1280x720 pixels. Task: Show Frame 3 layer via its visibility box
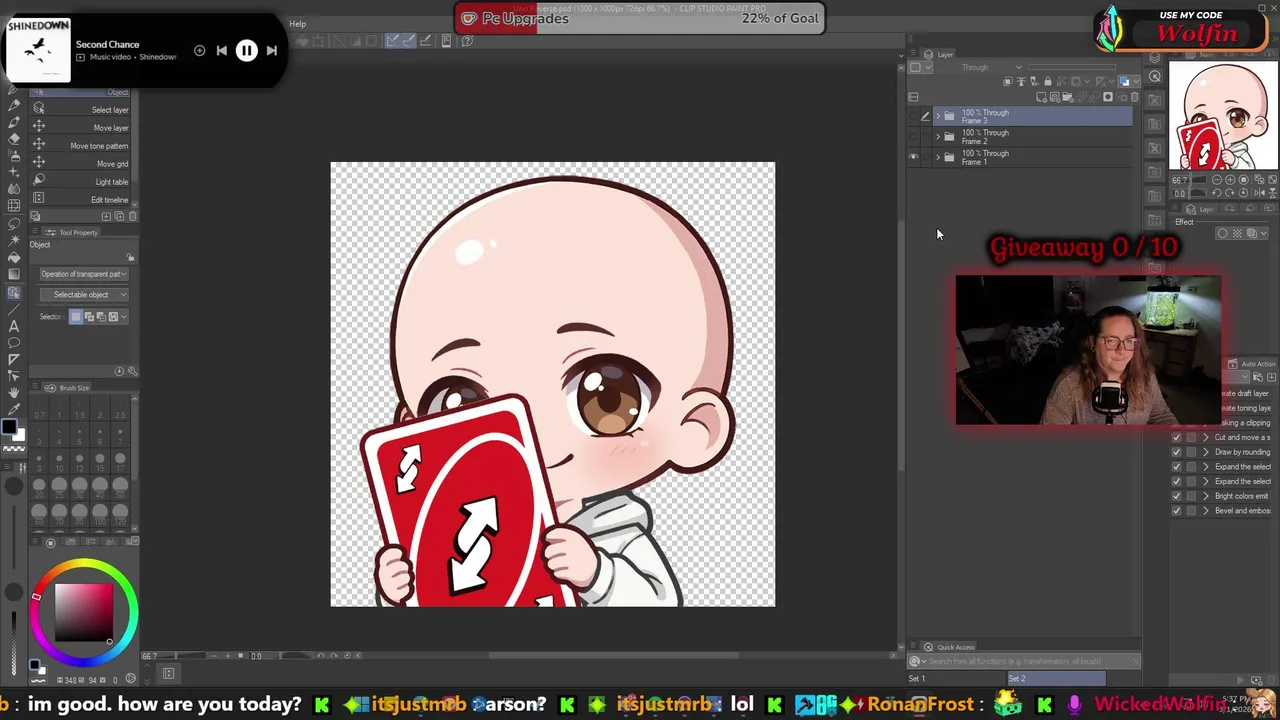[913, 116]
